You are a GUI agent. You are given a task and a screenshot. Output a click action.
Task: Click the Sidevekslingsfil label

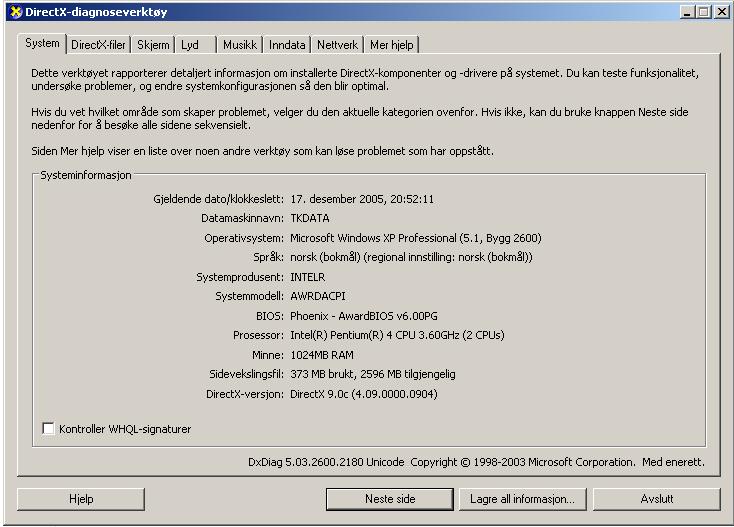point(247,374)
